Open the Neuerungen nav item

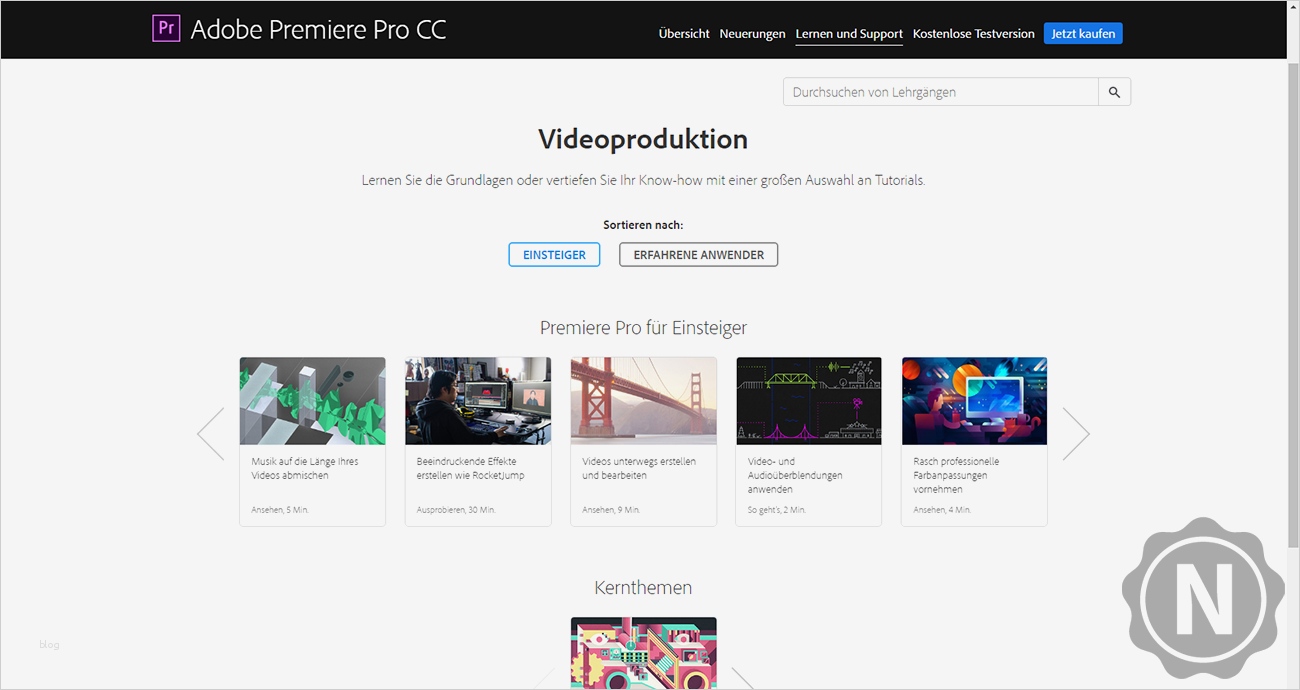[752, 34]
